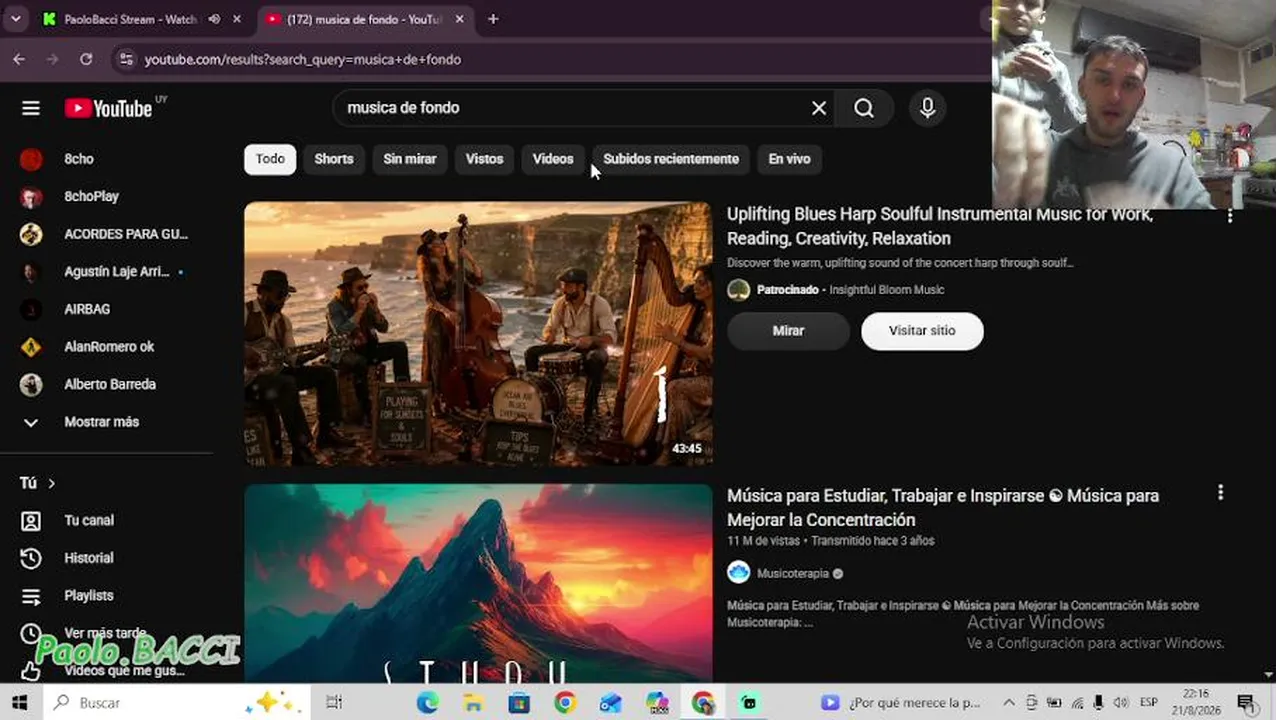1276x720 pixels.
Task: Open AIRBAG subscription in sidebar
Action: 87,309
